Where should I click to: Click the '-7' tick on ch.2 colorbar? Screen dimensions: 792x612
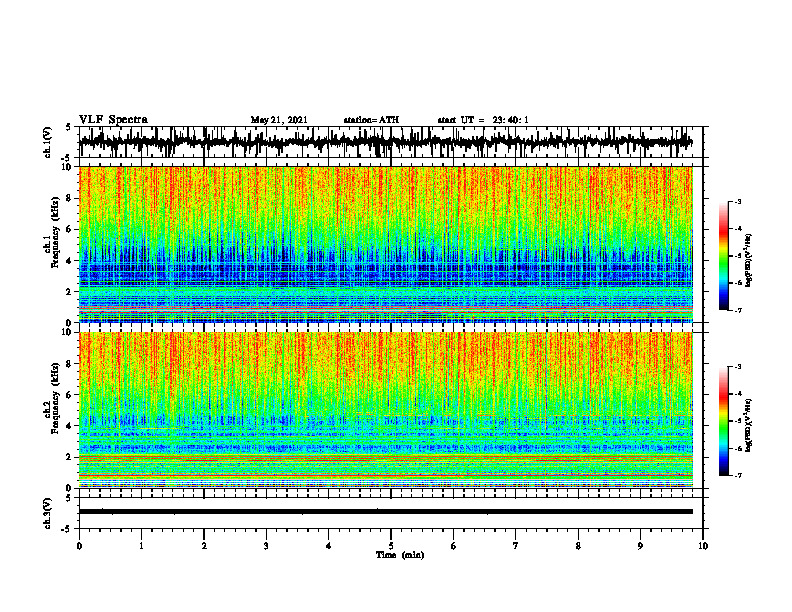738,476
